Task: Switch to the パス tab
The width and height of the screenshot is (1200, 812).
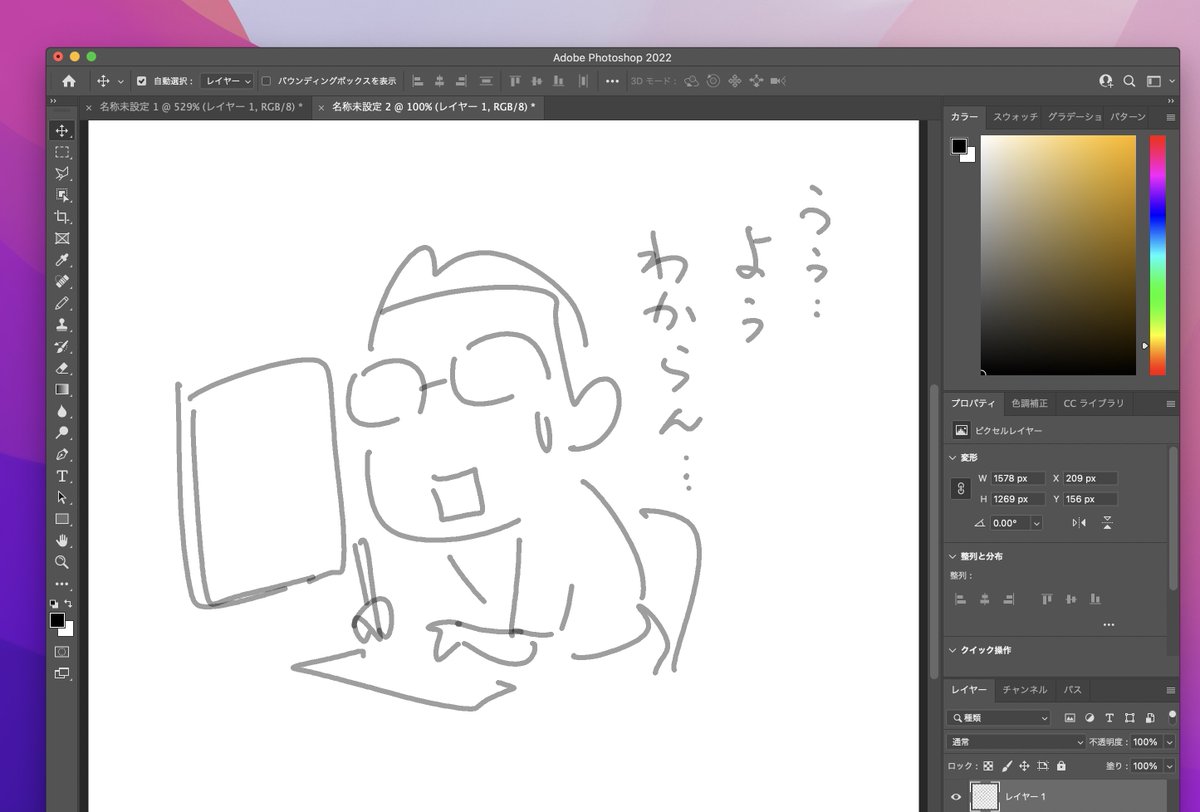Action: [1072, 690]
